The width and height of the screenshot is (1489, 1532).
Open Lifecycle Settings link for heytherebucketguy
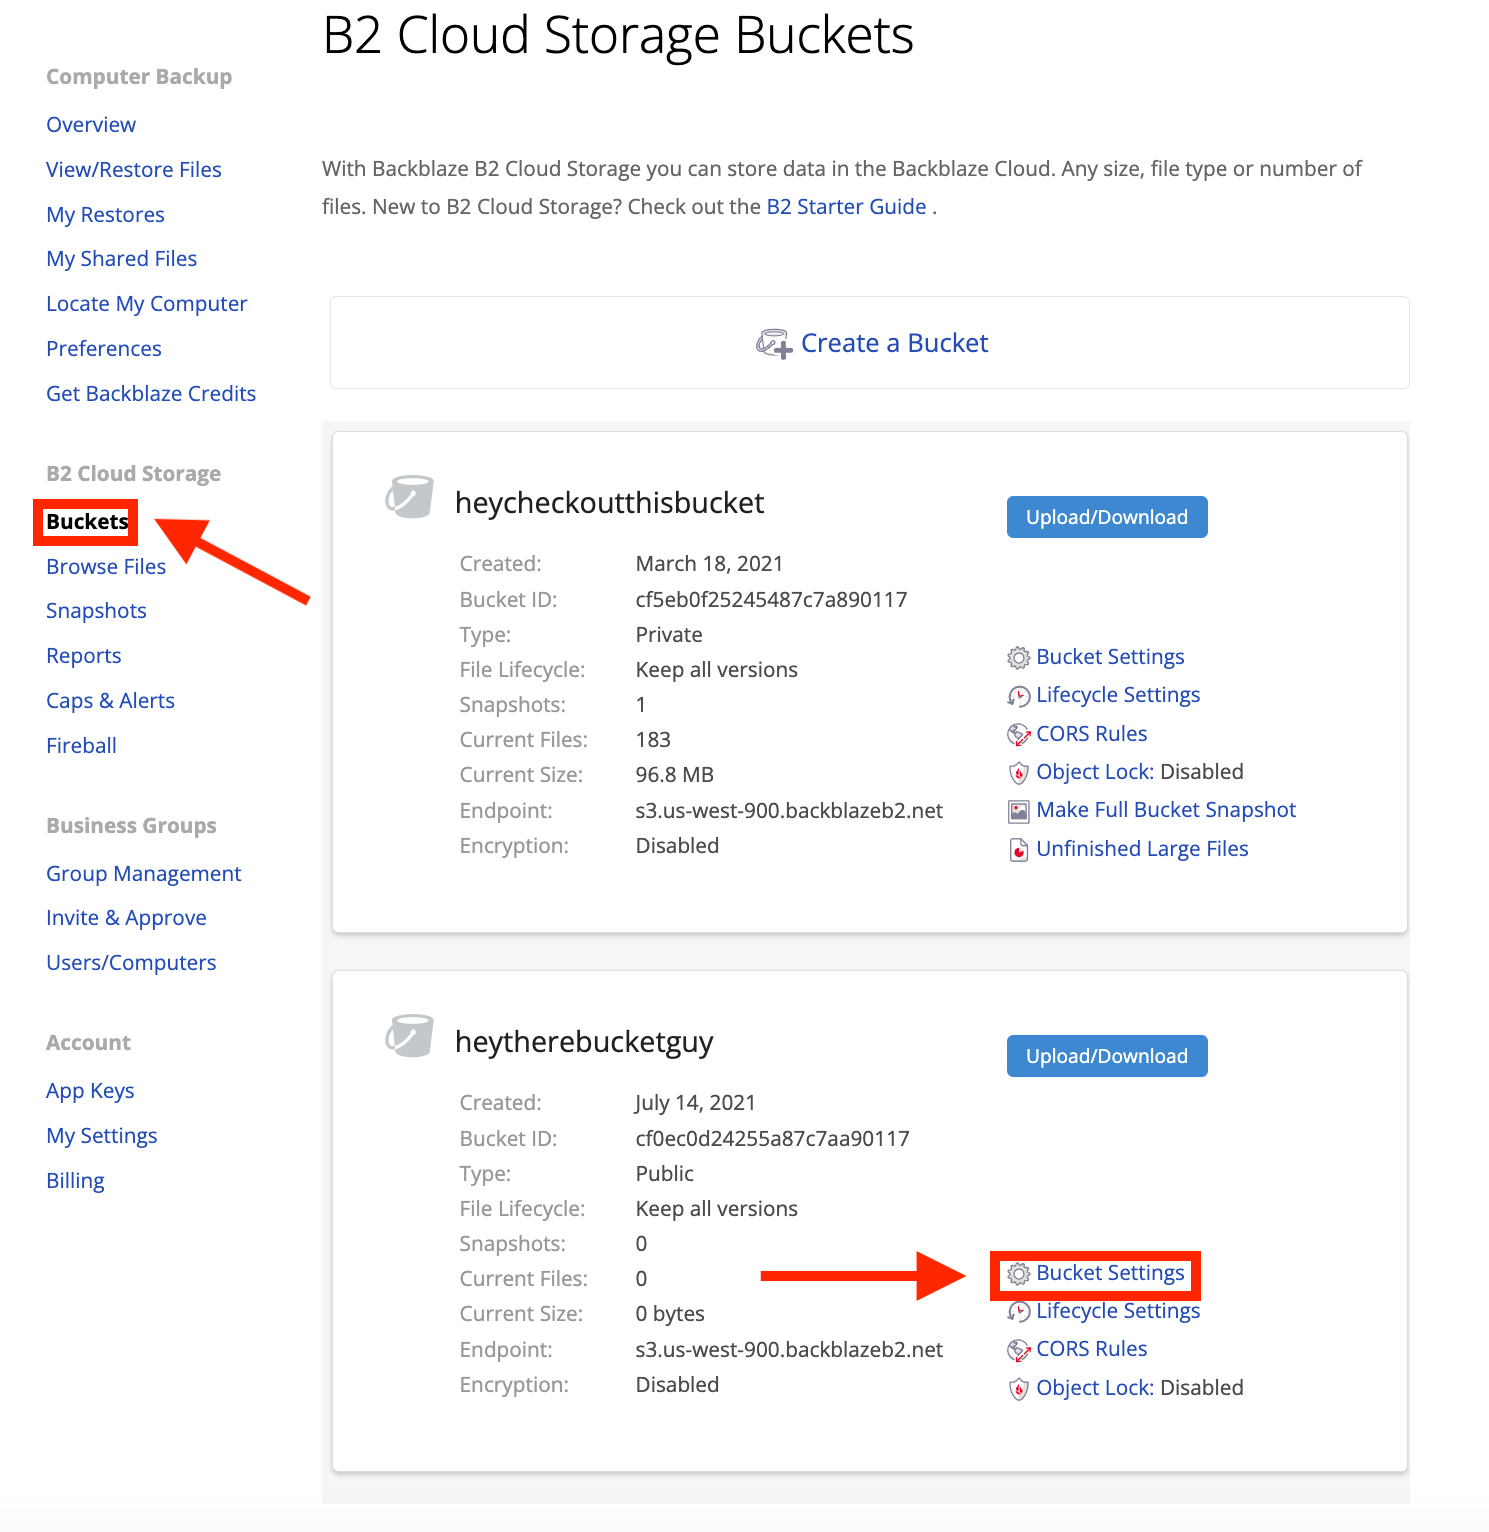click(x=1118, y=1311)
